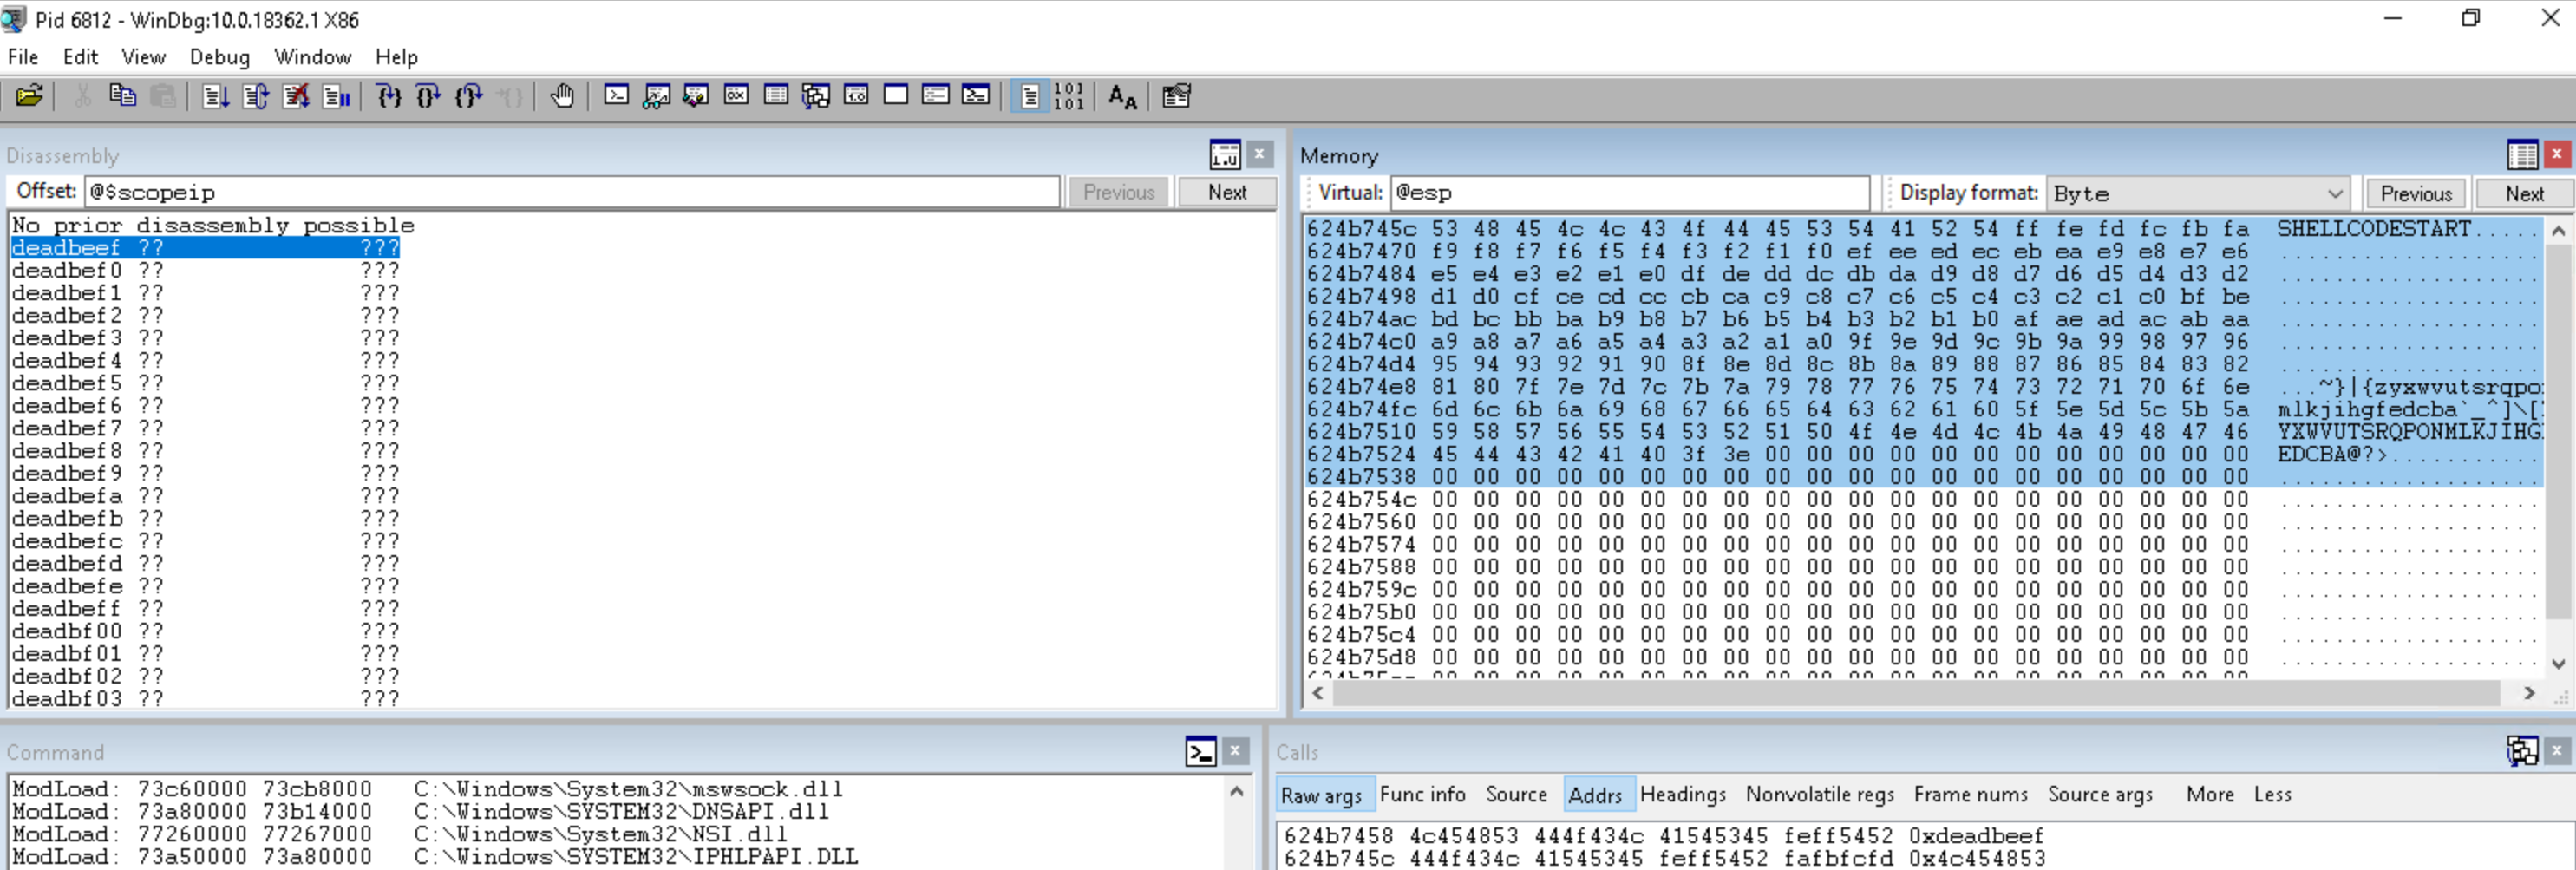Toggle Raw args in Calls window

tap(1321, 795)
